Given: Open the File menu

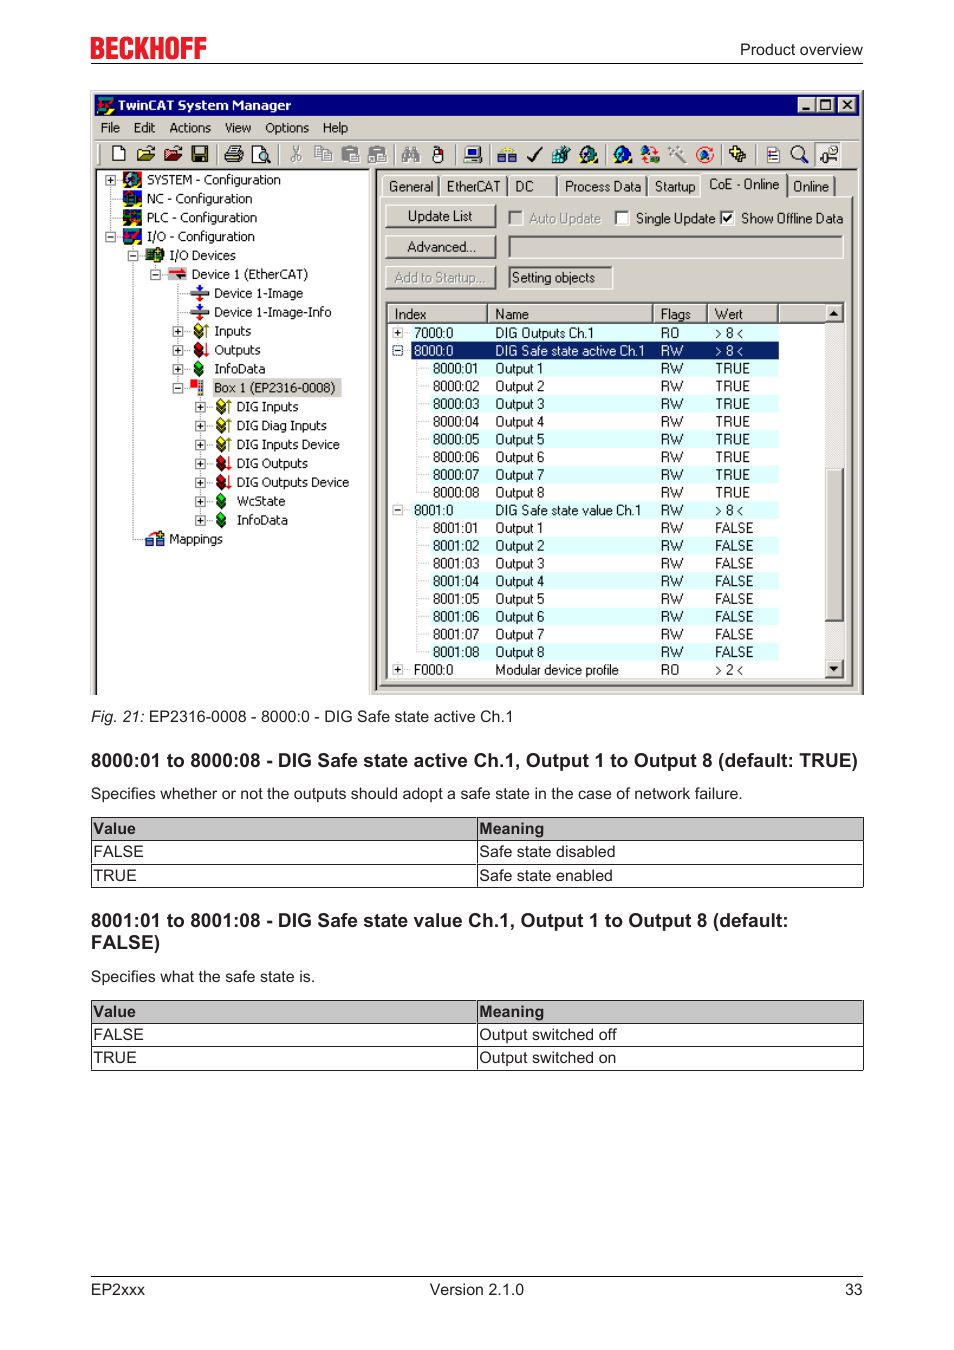Looking at the screenshot, I should pyautogui.click(x=110, y=128).
